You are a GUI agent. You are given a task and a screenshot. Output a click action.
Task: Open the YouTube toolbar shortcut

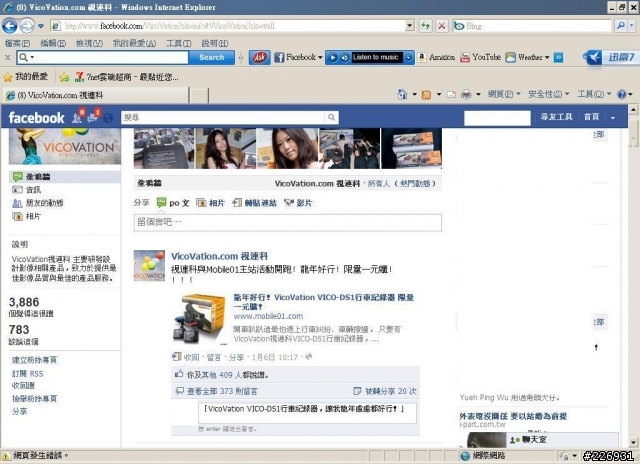pyautogui.click(x=480, y=58)
